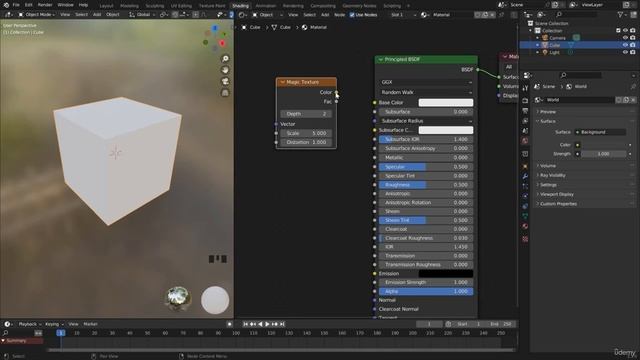640x360 pixels.
Task: Collapse the Surface panel in World properties
Action: pos(547,121)
